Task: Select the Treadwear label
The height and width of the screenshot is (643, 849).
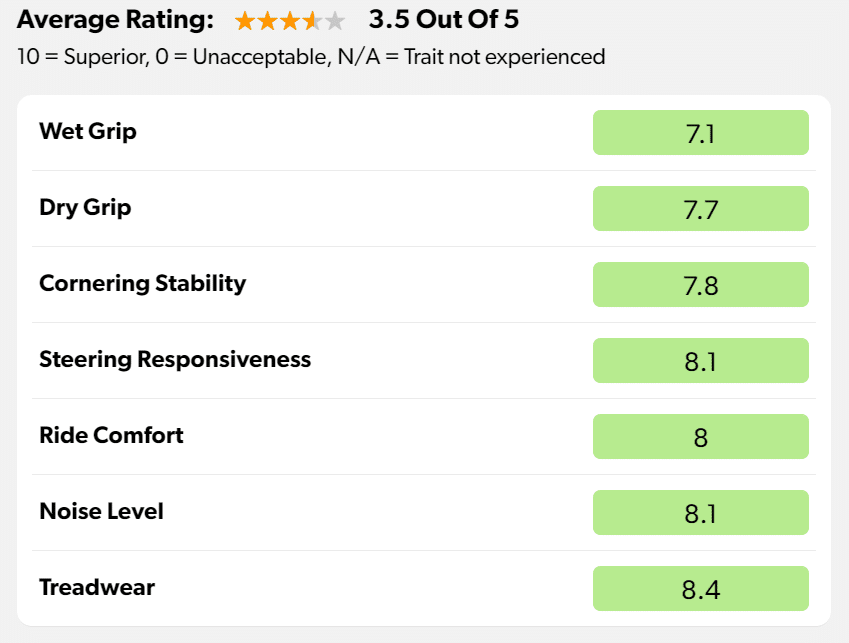Action: coord(97,587)
